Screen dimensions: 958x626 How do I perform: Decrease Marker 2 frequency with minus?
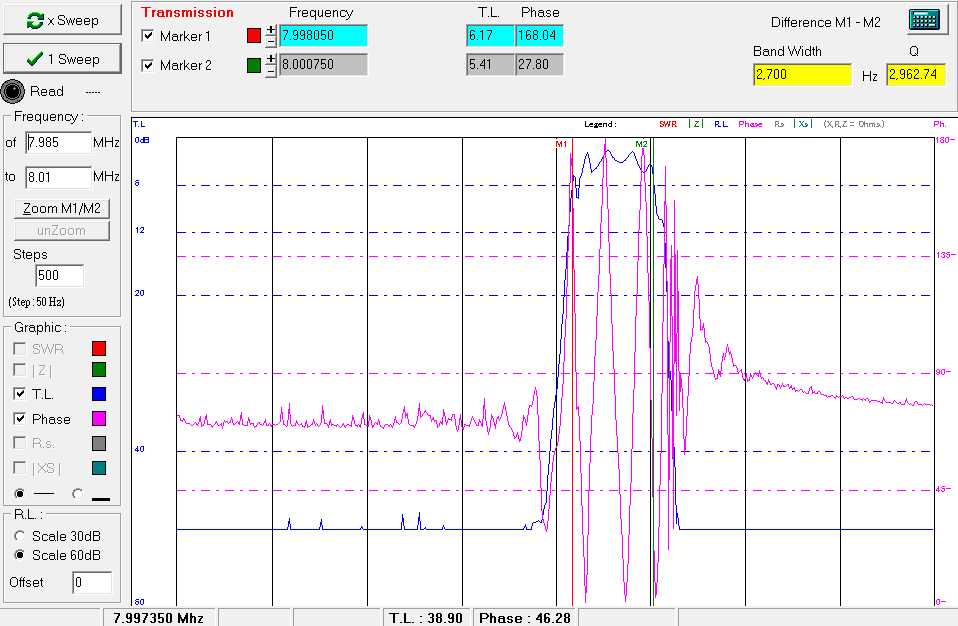pyautogui.click(x=270, y=71)
